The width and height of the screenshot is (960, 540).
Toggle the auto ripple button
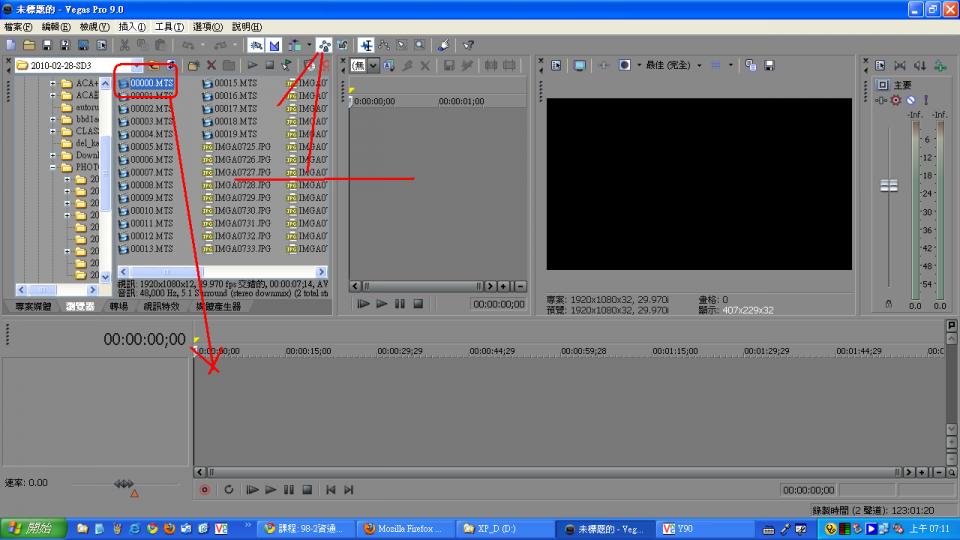[x=295, y=45]
